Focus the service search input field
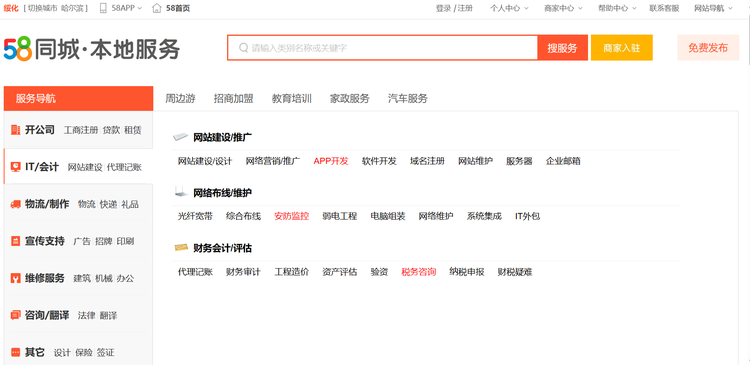 tap(383, 48)
